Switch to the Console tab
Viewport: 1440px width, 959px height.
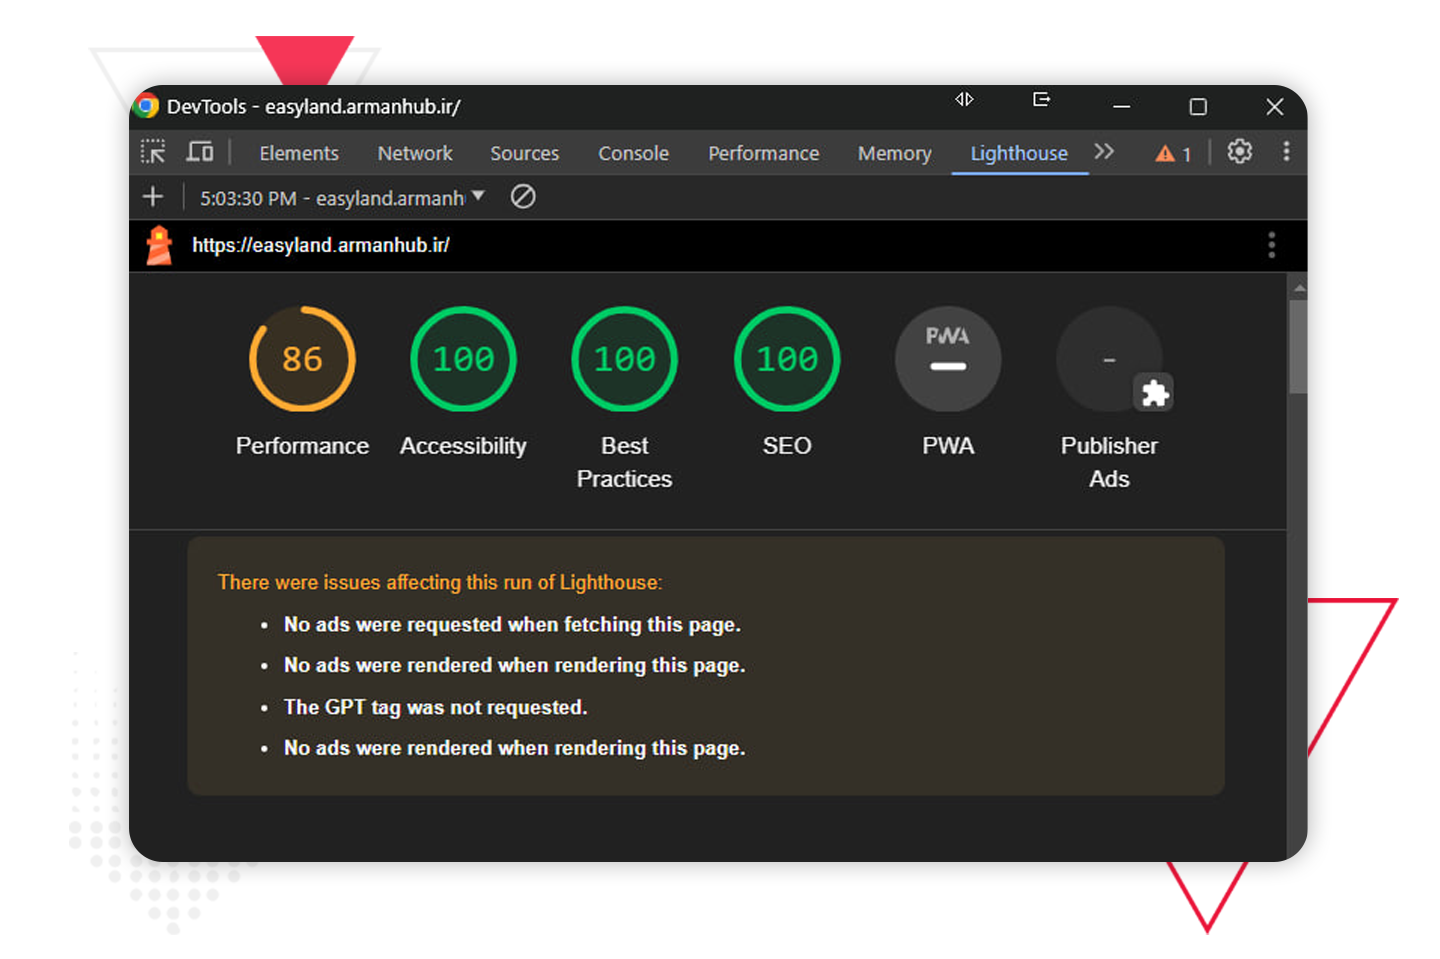tap(633, 153)
